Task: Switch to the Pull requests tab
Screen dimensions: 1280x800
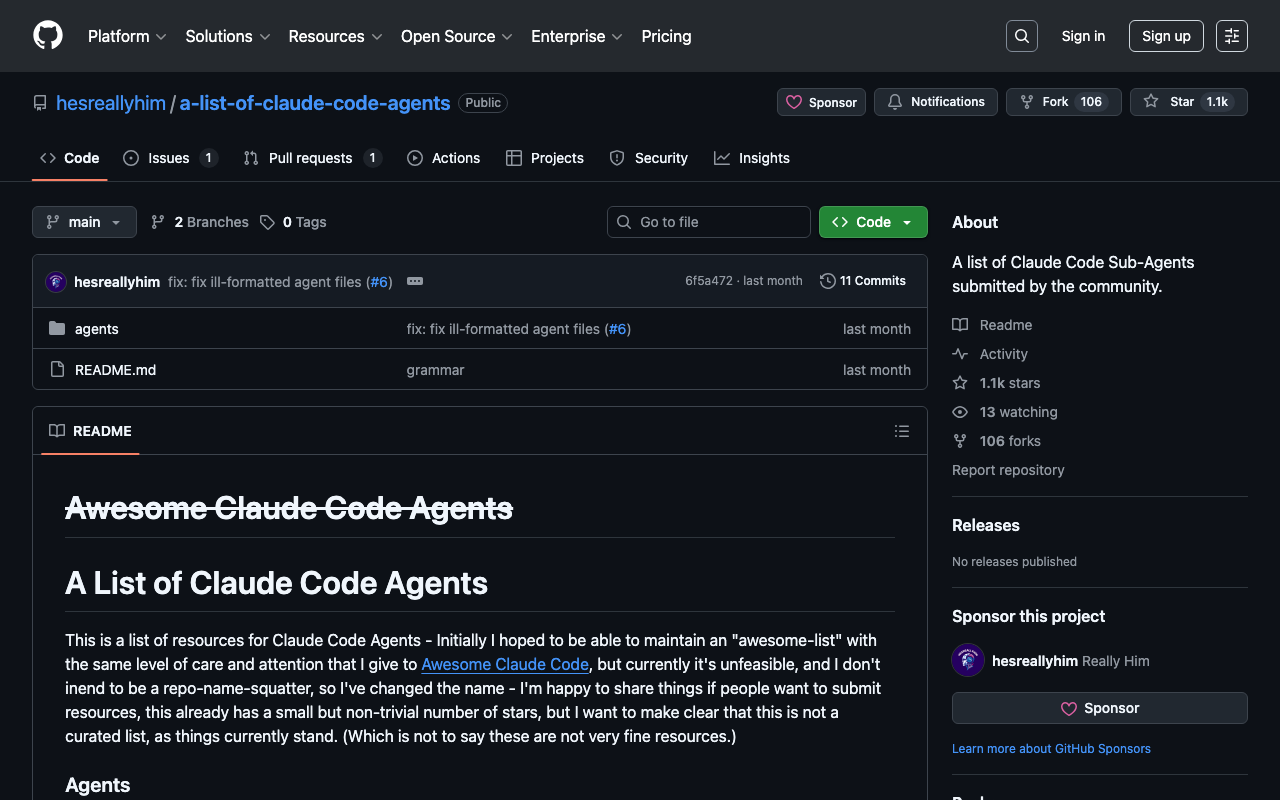Action: tap(311, 158)
